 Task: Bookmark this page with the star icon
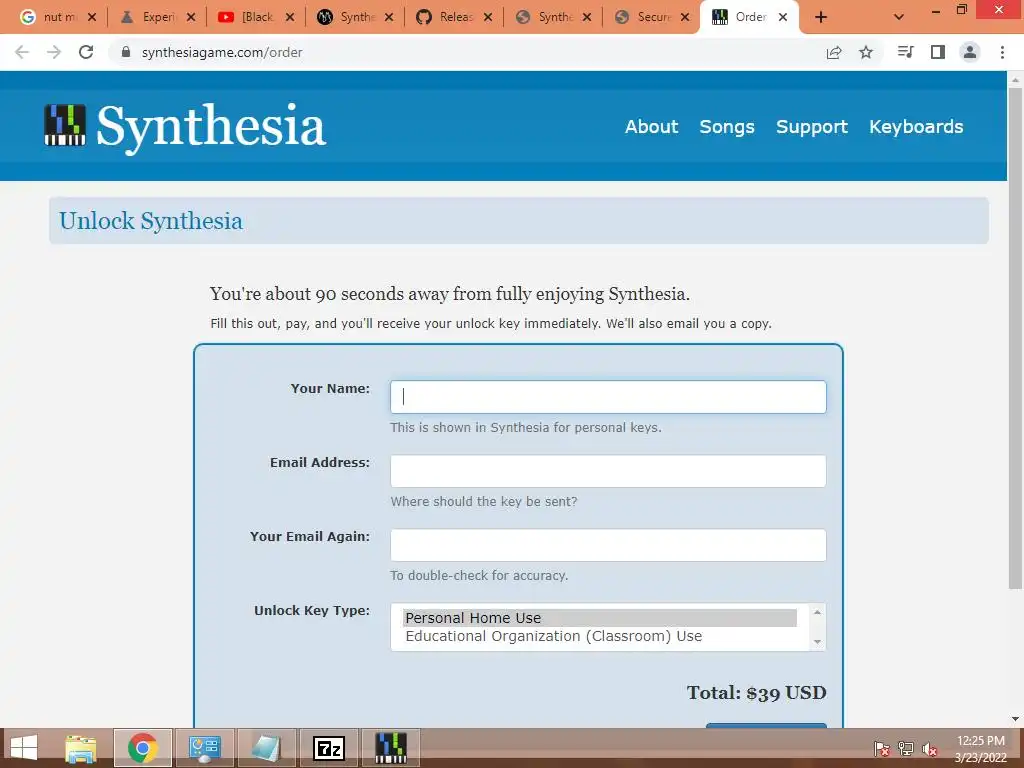[866, 52]
